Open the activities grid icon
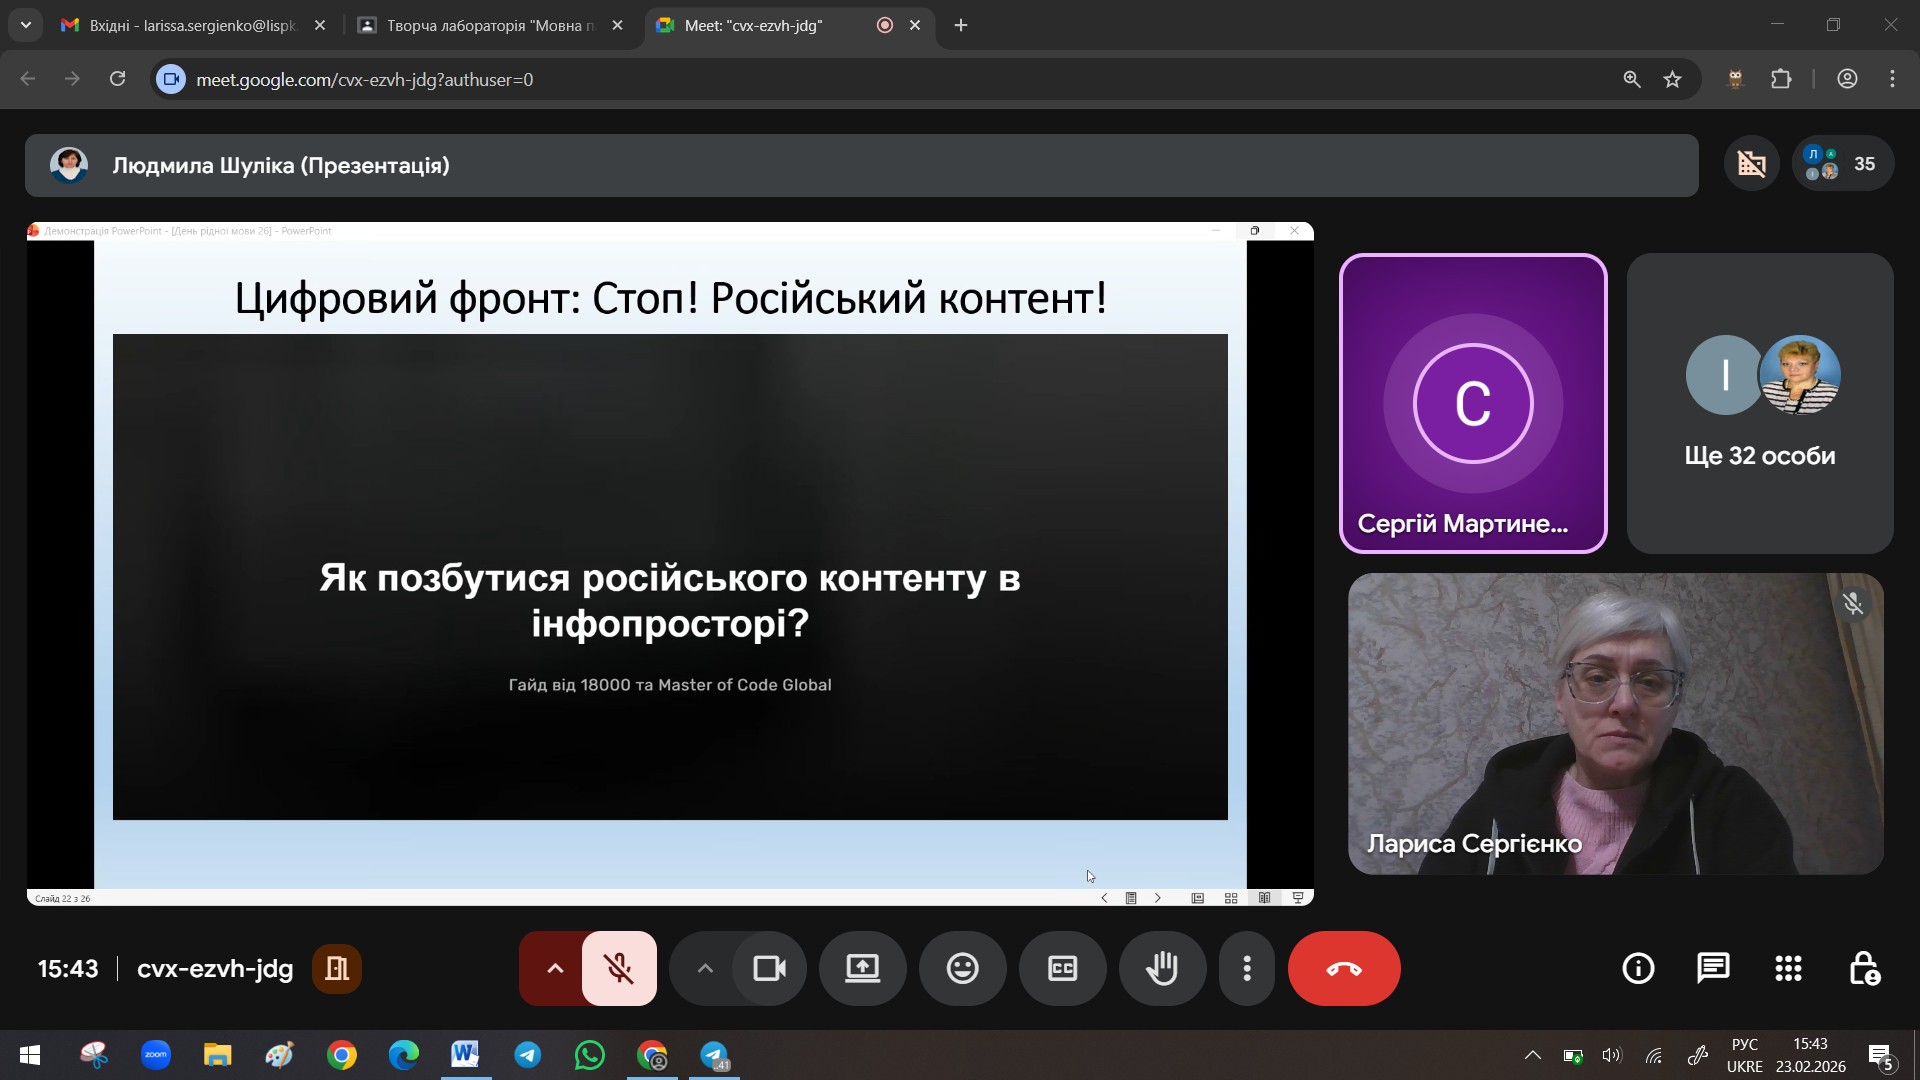Screen dimensions: 1920x1080 coord(1788,968)
